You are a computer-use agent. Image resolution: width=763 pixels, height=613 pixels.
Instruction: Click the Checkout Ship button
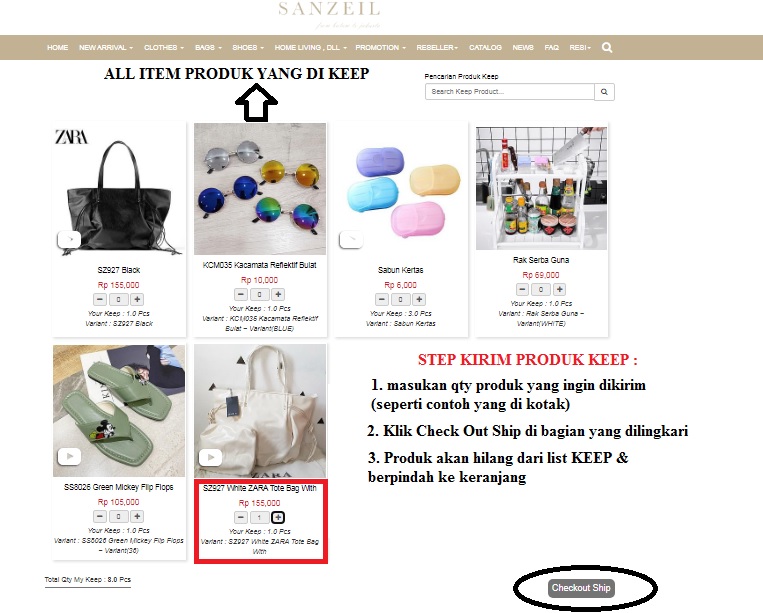pos(581,588)
